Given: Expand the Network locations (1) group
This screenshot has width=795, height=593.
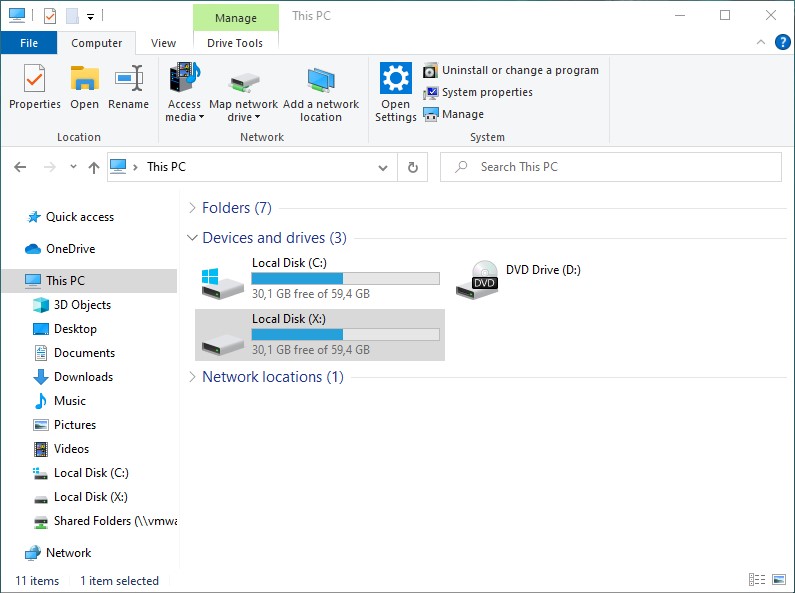Looking at the screenshot, I should (192, 377).
